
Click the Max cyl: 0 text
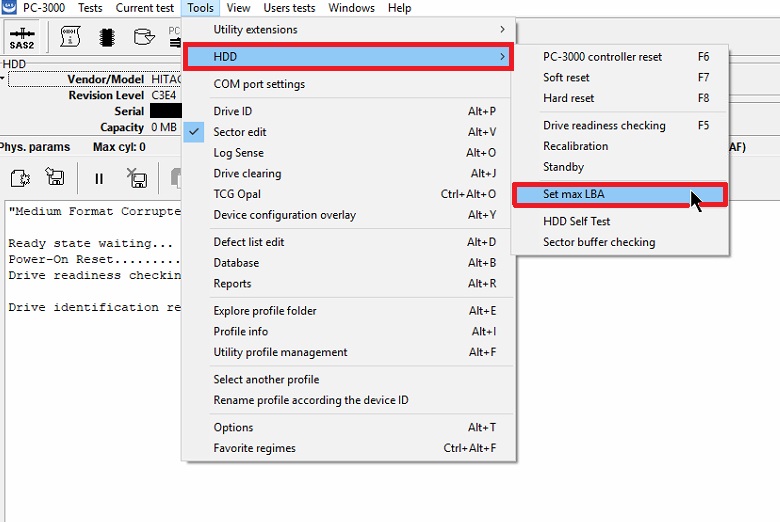point(119,147)
